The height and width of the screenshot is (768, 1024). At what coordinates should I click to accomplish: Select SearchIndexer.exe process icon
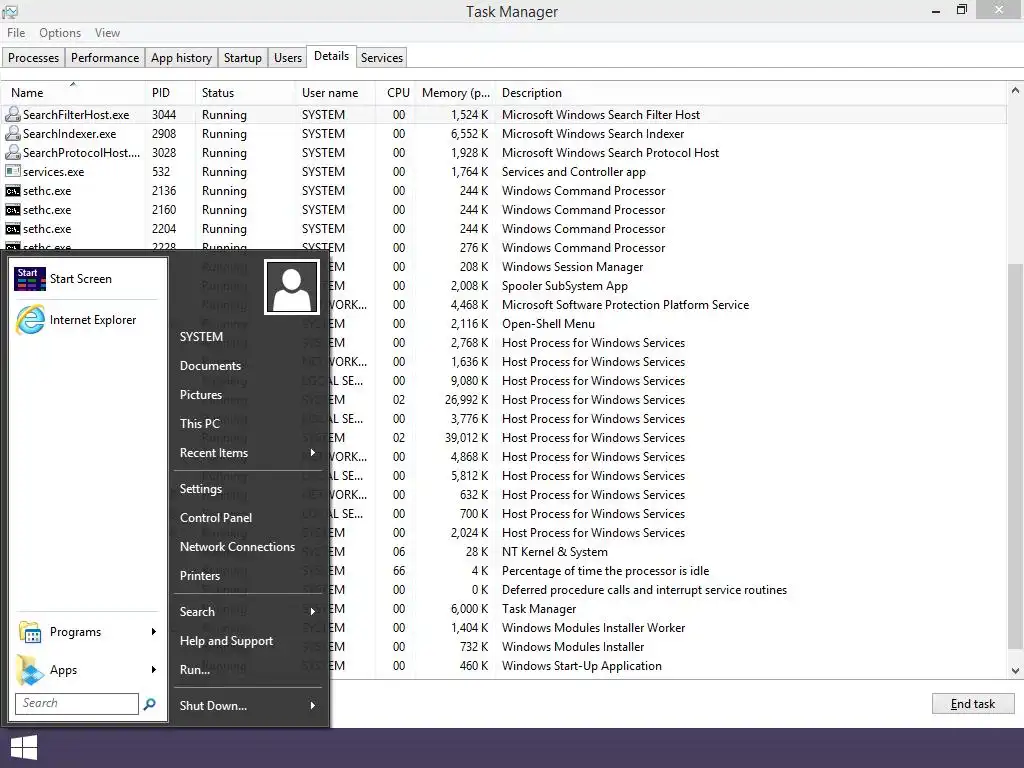(x=12, y=133)
